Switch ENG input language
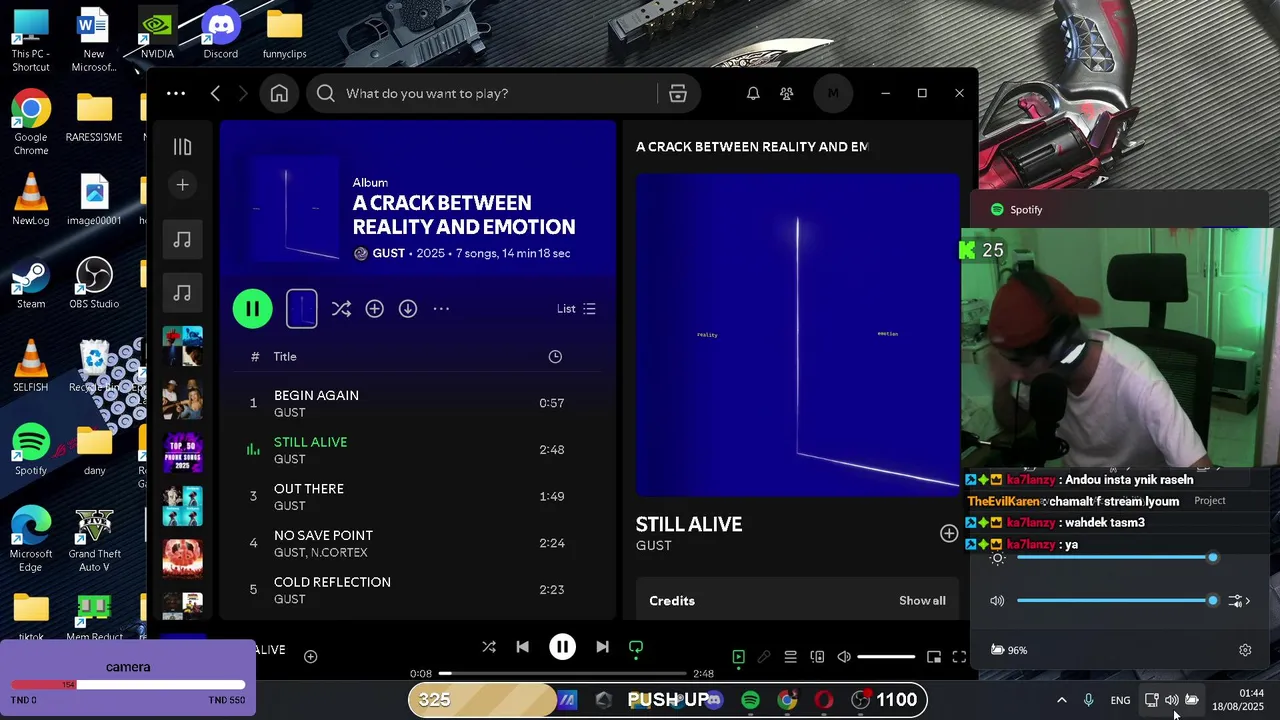This screenshot has height=720, width=1280. (1120, 700)
